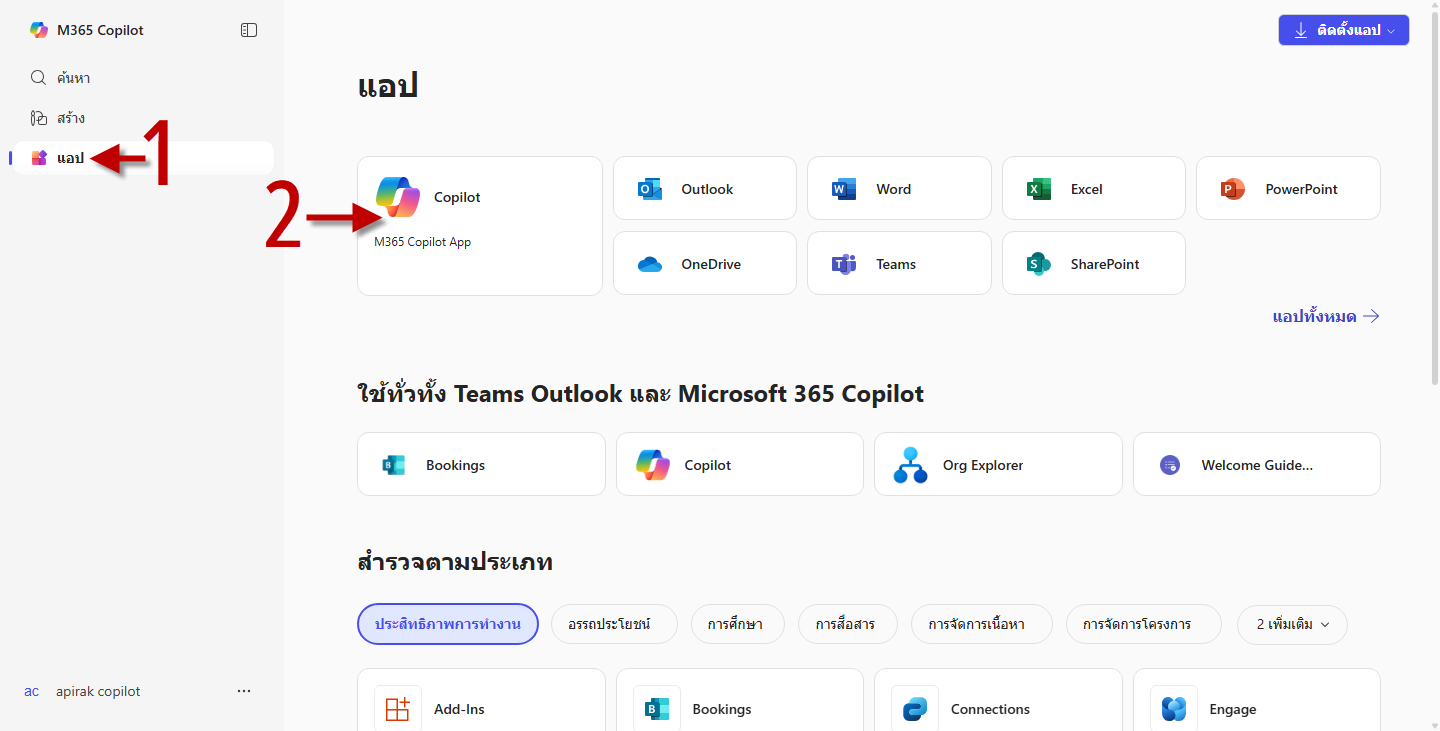This screenshot has height=731, width=1440.
Task: Click the Org Explorer card label
Action: pyautogui.click(x=983, y=465)
